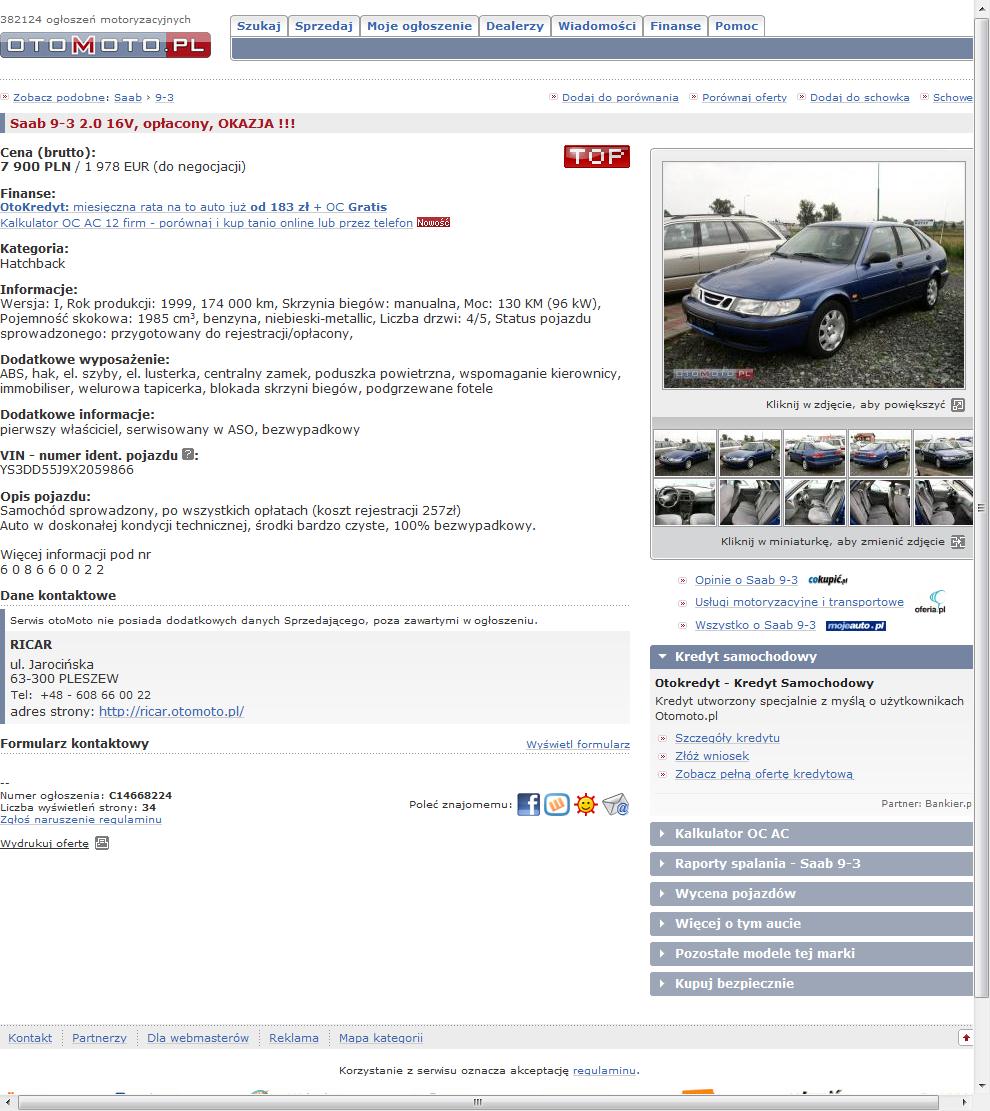Click Wydrukuj ofertę link
This screenshot has height=1111, width=990.
click(45, 844)
